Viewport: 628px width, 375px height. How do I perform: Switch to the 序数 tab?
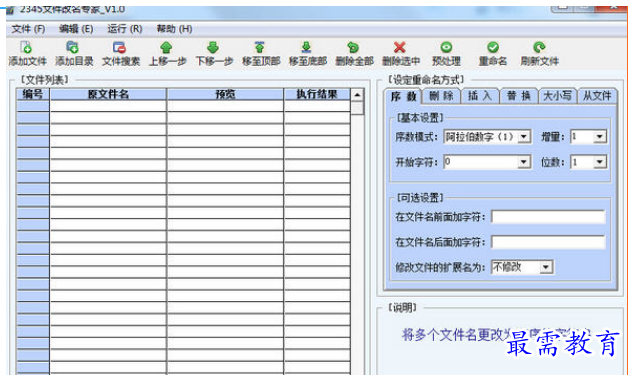tap(403, 96)
